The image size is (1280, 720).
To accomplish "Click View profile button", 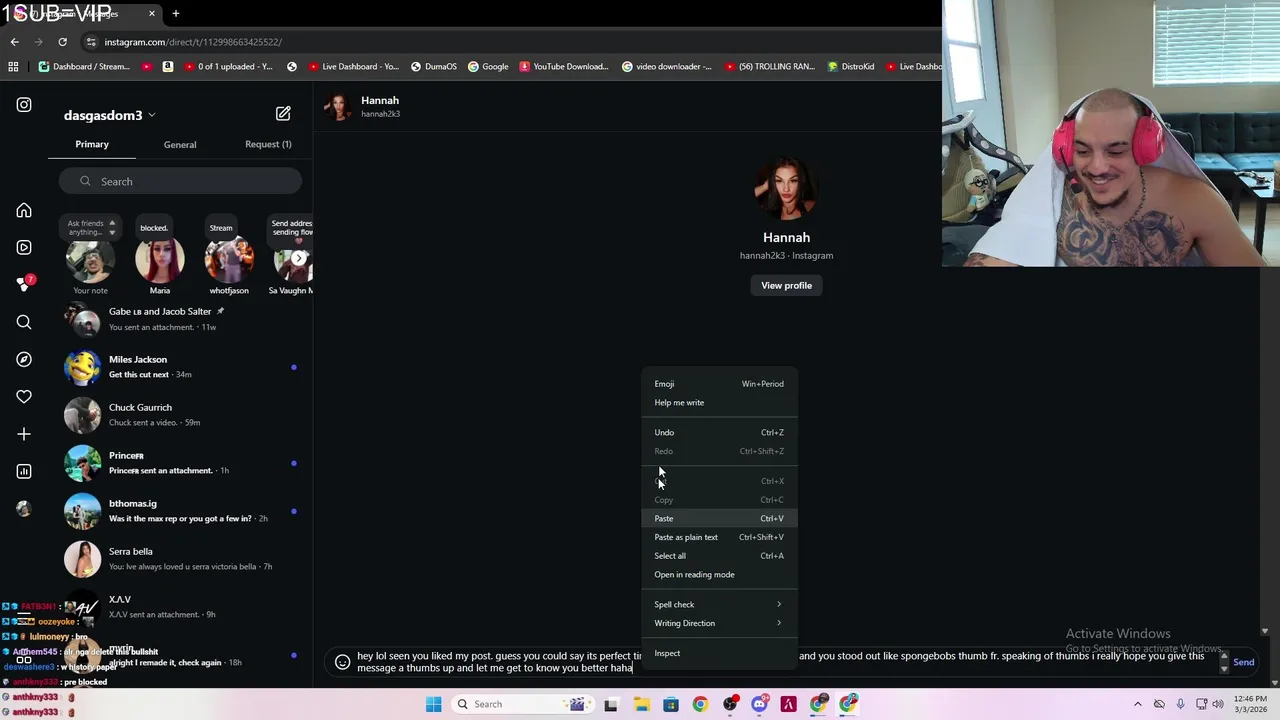I will tap(786, 285).
